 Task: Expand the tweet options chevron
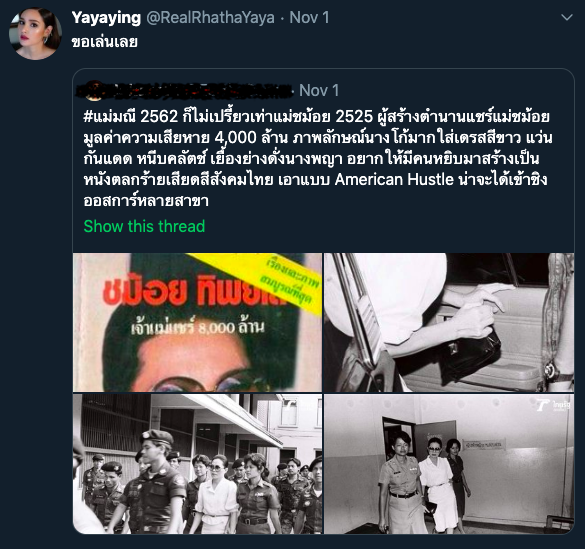click(567, 18)
